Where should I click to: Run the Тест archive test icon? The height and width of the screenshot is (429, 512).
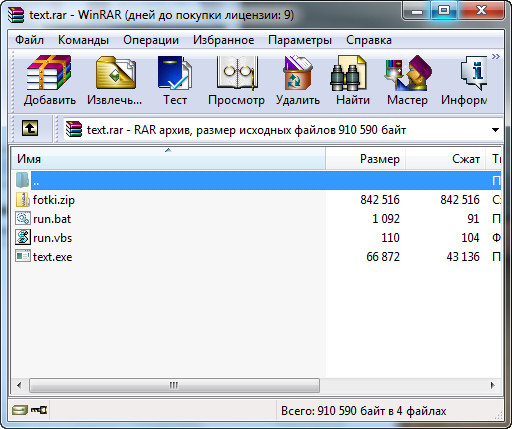tap(175, 73)
